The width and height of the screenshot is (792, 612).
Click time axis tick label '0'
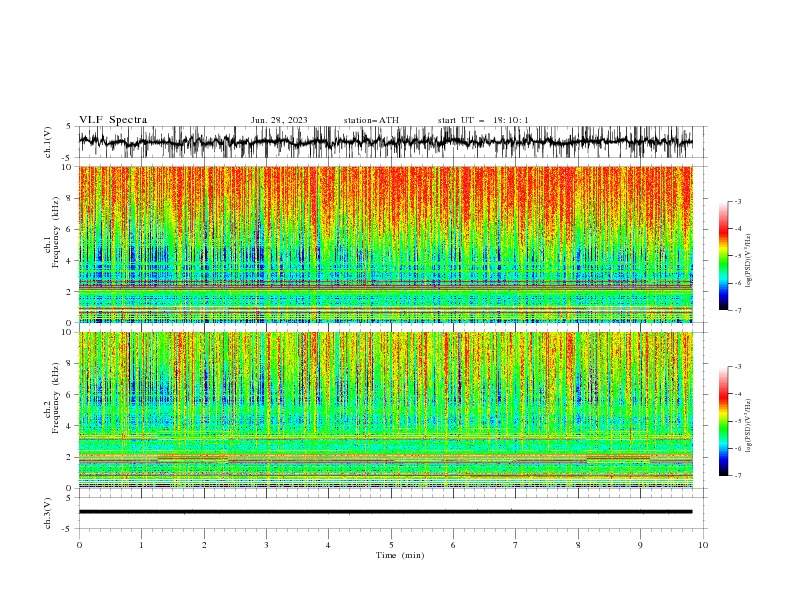(79, 545)
